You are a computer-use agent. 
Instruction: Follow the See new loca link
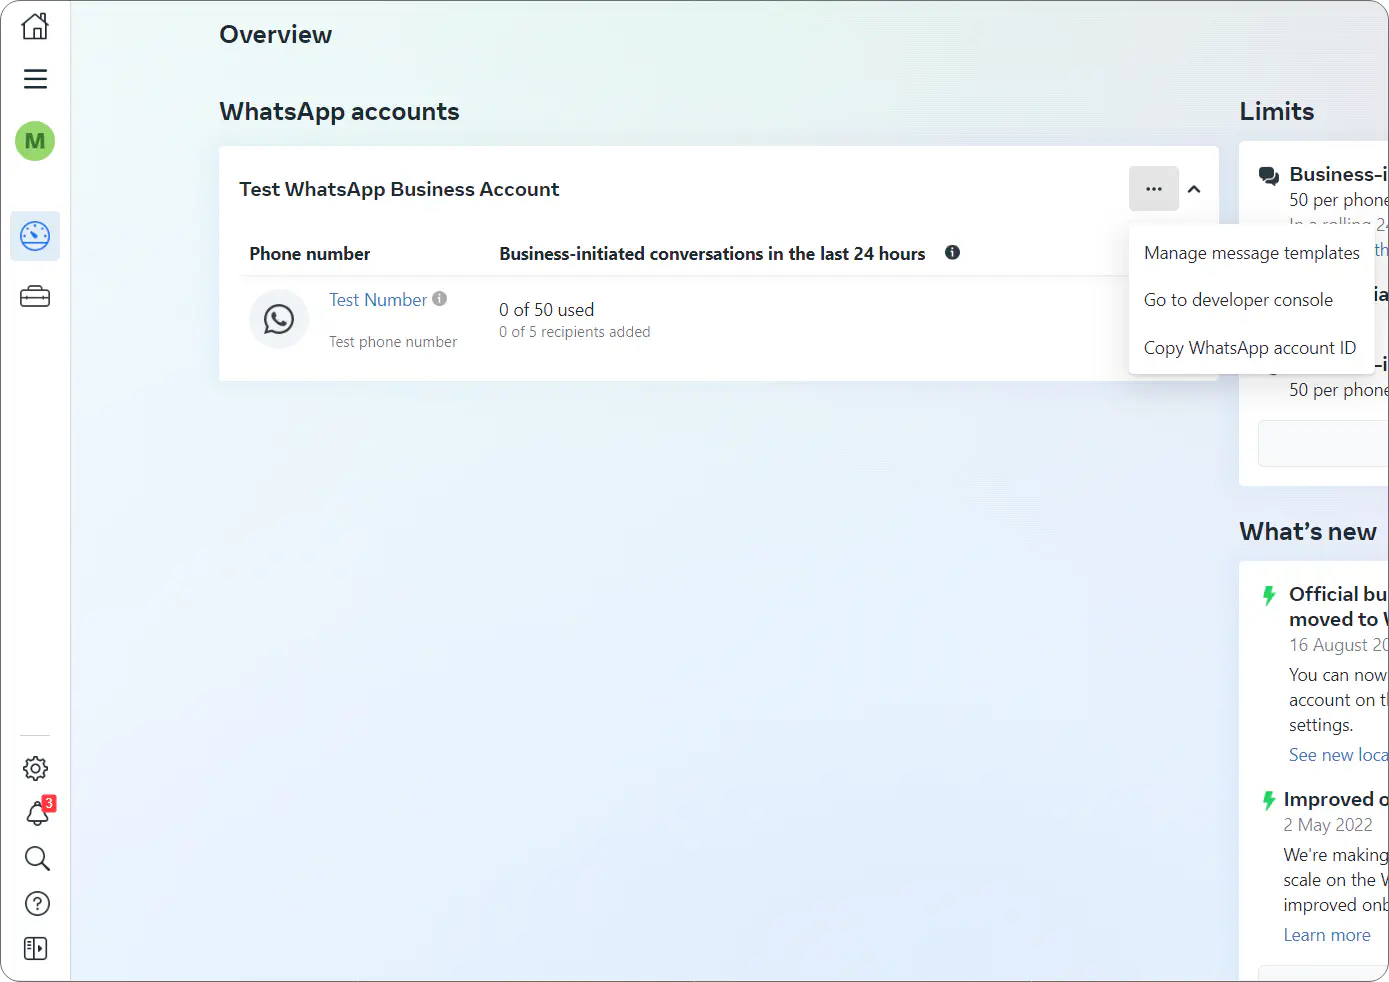[1338, 755]
